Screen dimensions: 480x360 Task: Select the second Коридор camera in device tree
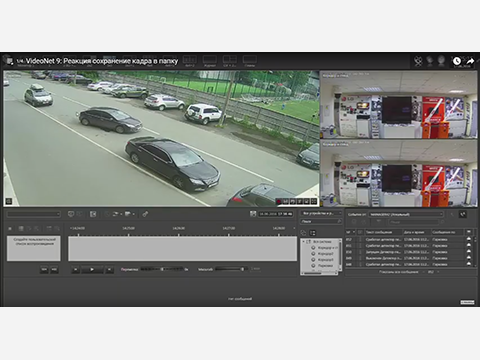(322, 254)
